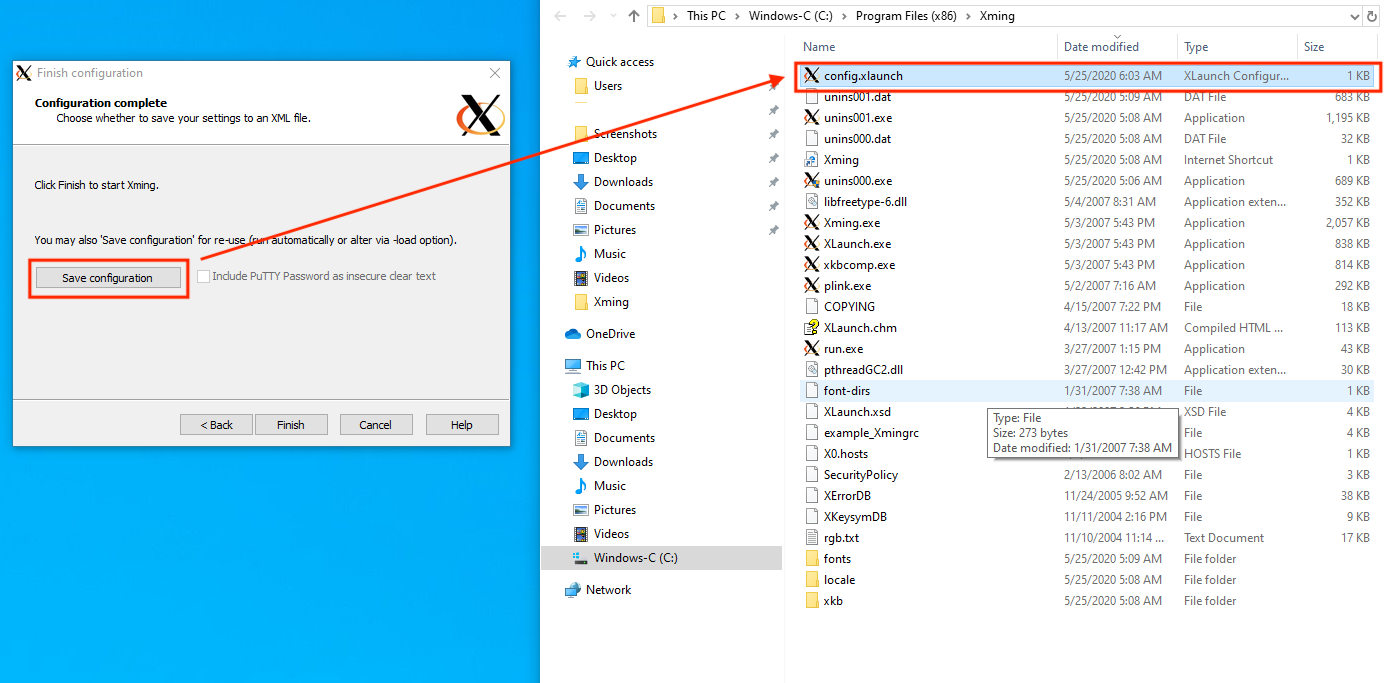
Task: Select Windows-C (C:) in navigation tree
Action: (635, 558)
